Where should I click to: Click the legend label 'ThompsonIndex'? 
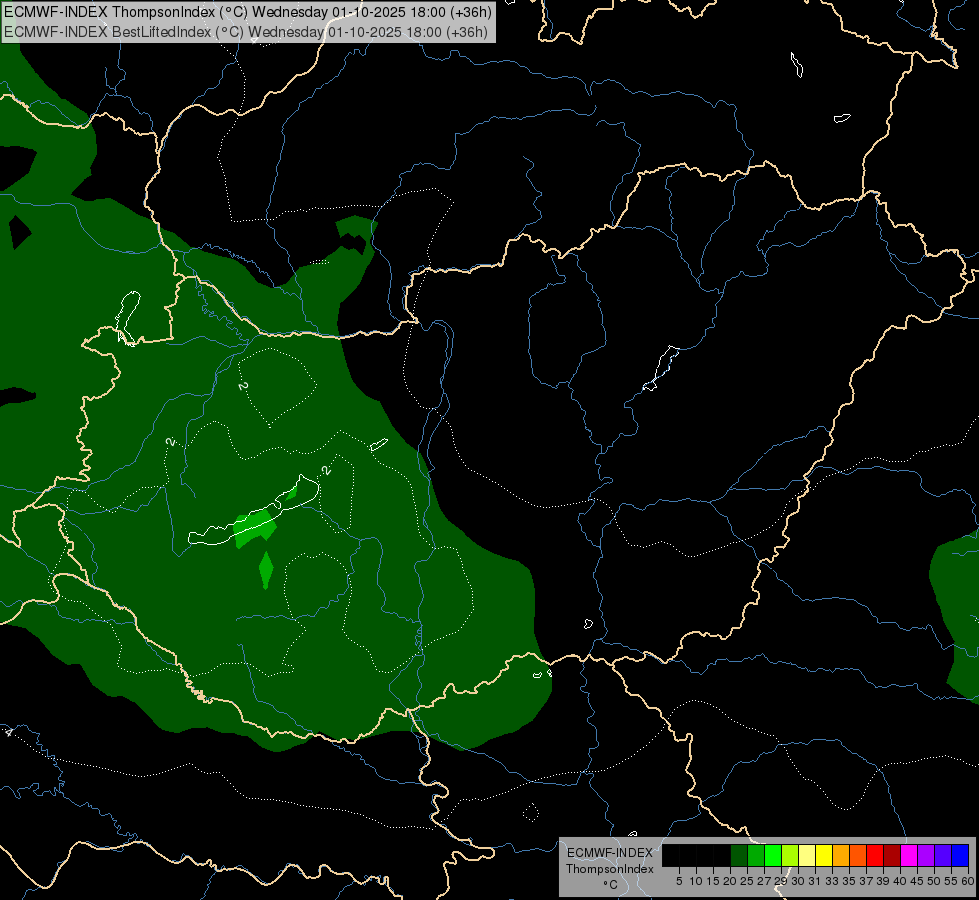click(x=610, y=869)
